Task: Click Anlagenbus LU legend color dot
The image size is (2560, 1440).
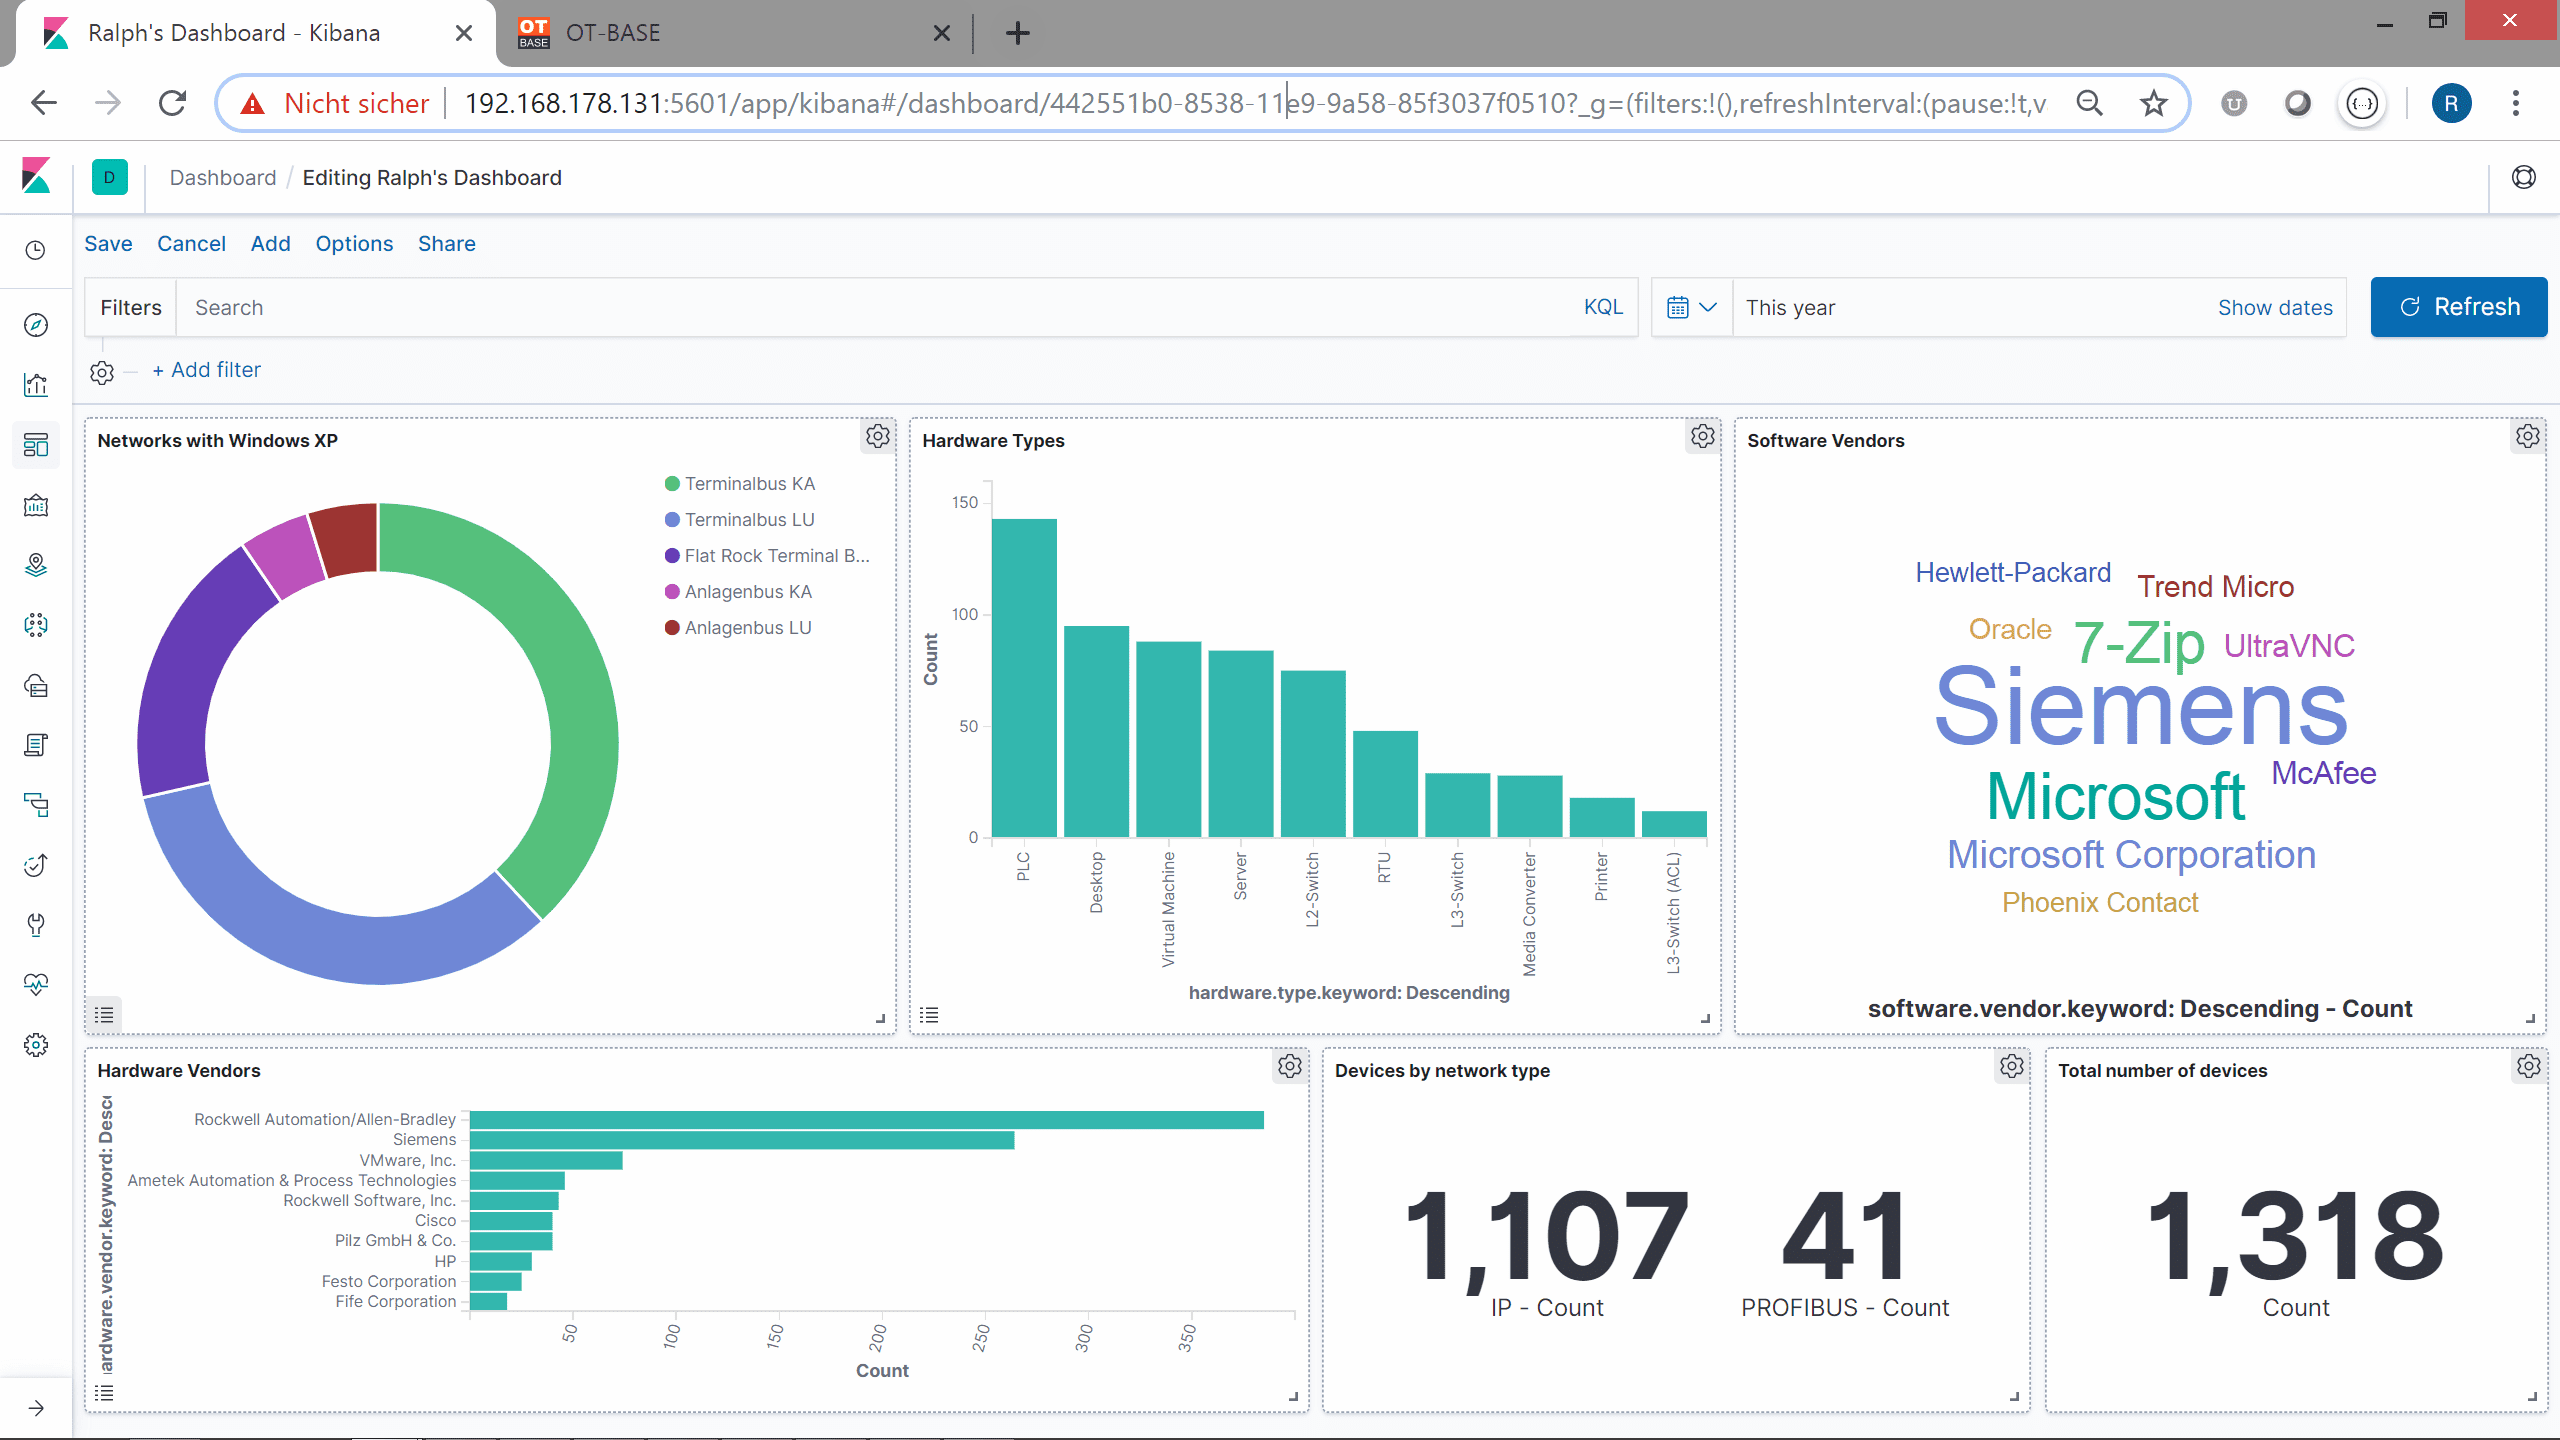Action: [x=672, y=628]
